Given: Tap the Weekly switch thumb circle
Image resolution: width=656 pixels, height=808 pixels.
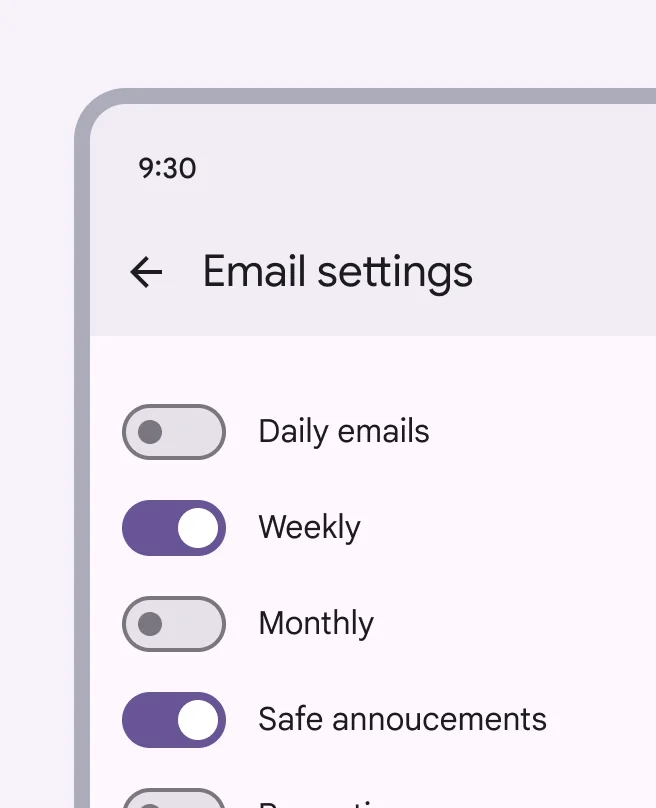Looking at the screenshot, I should [x=197, y=528].
